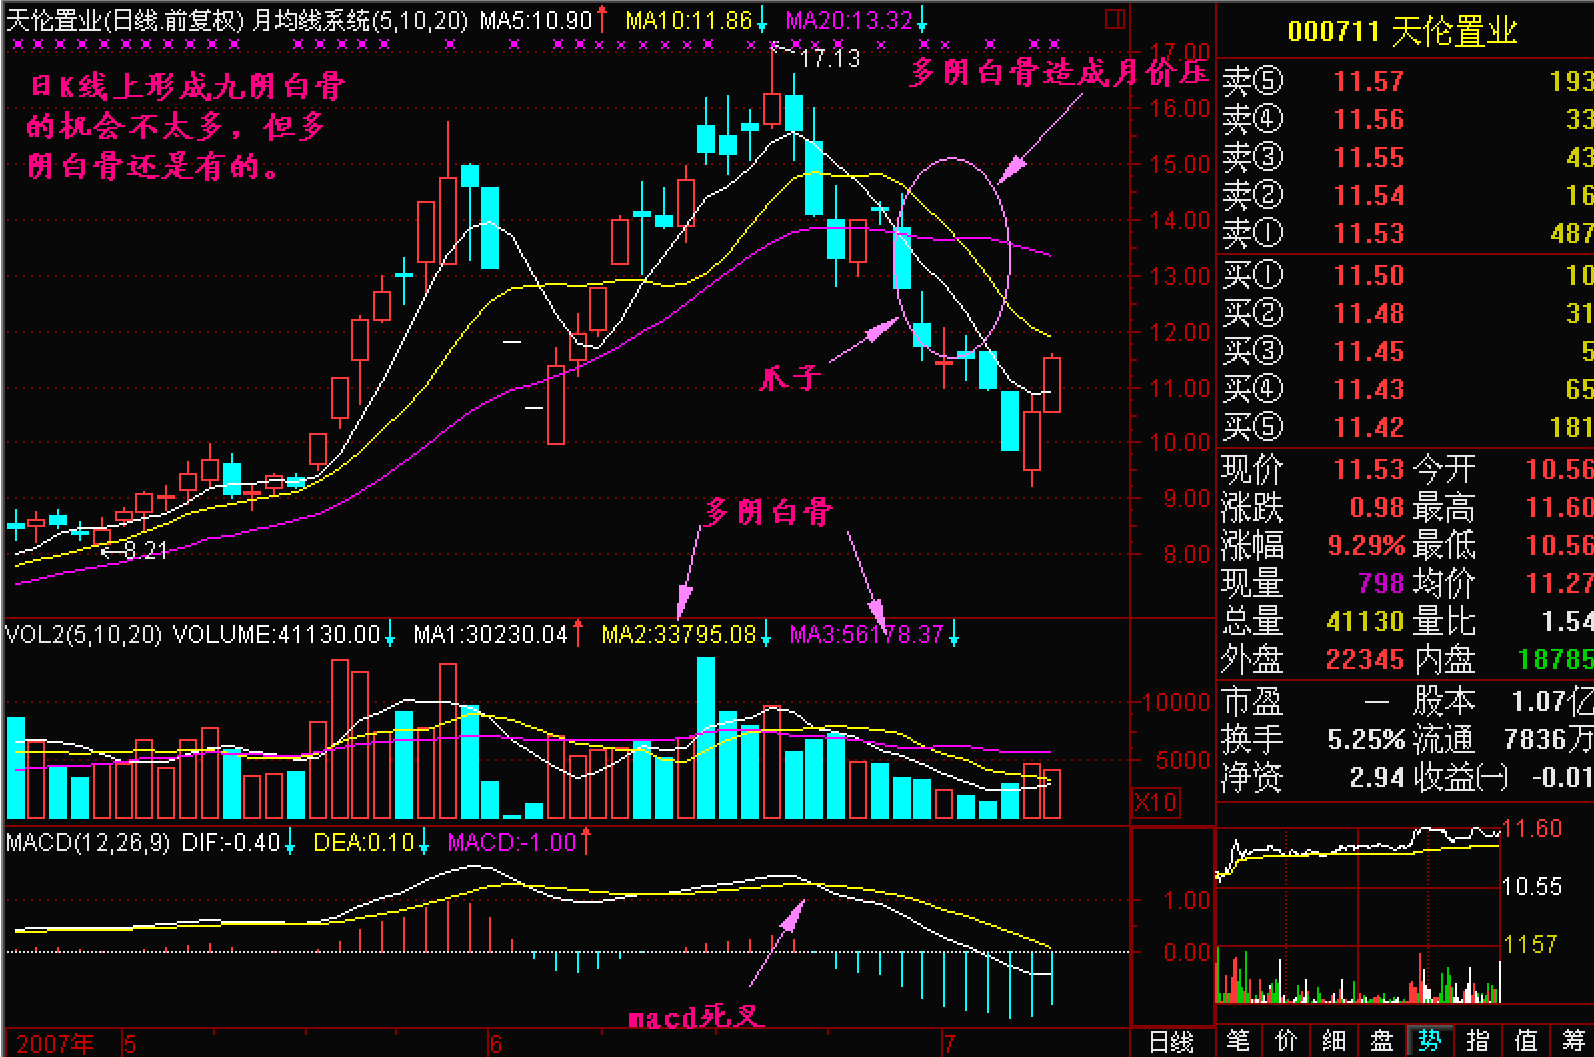1594x1057 pixels.
Task: Click the 2007年 timeline label
Action: point(56,1044)
